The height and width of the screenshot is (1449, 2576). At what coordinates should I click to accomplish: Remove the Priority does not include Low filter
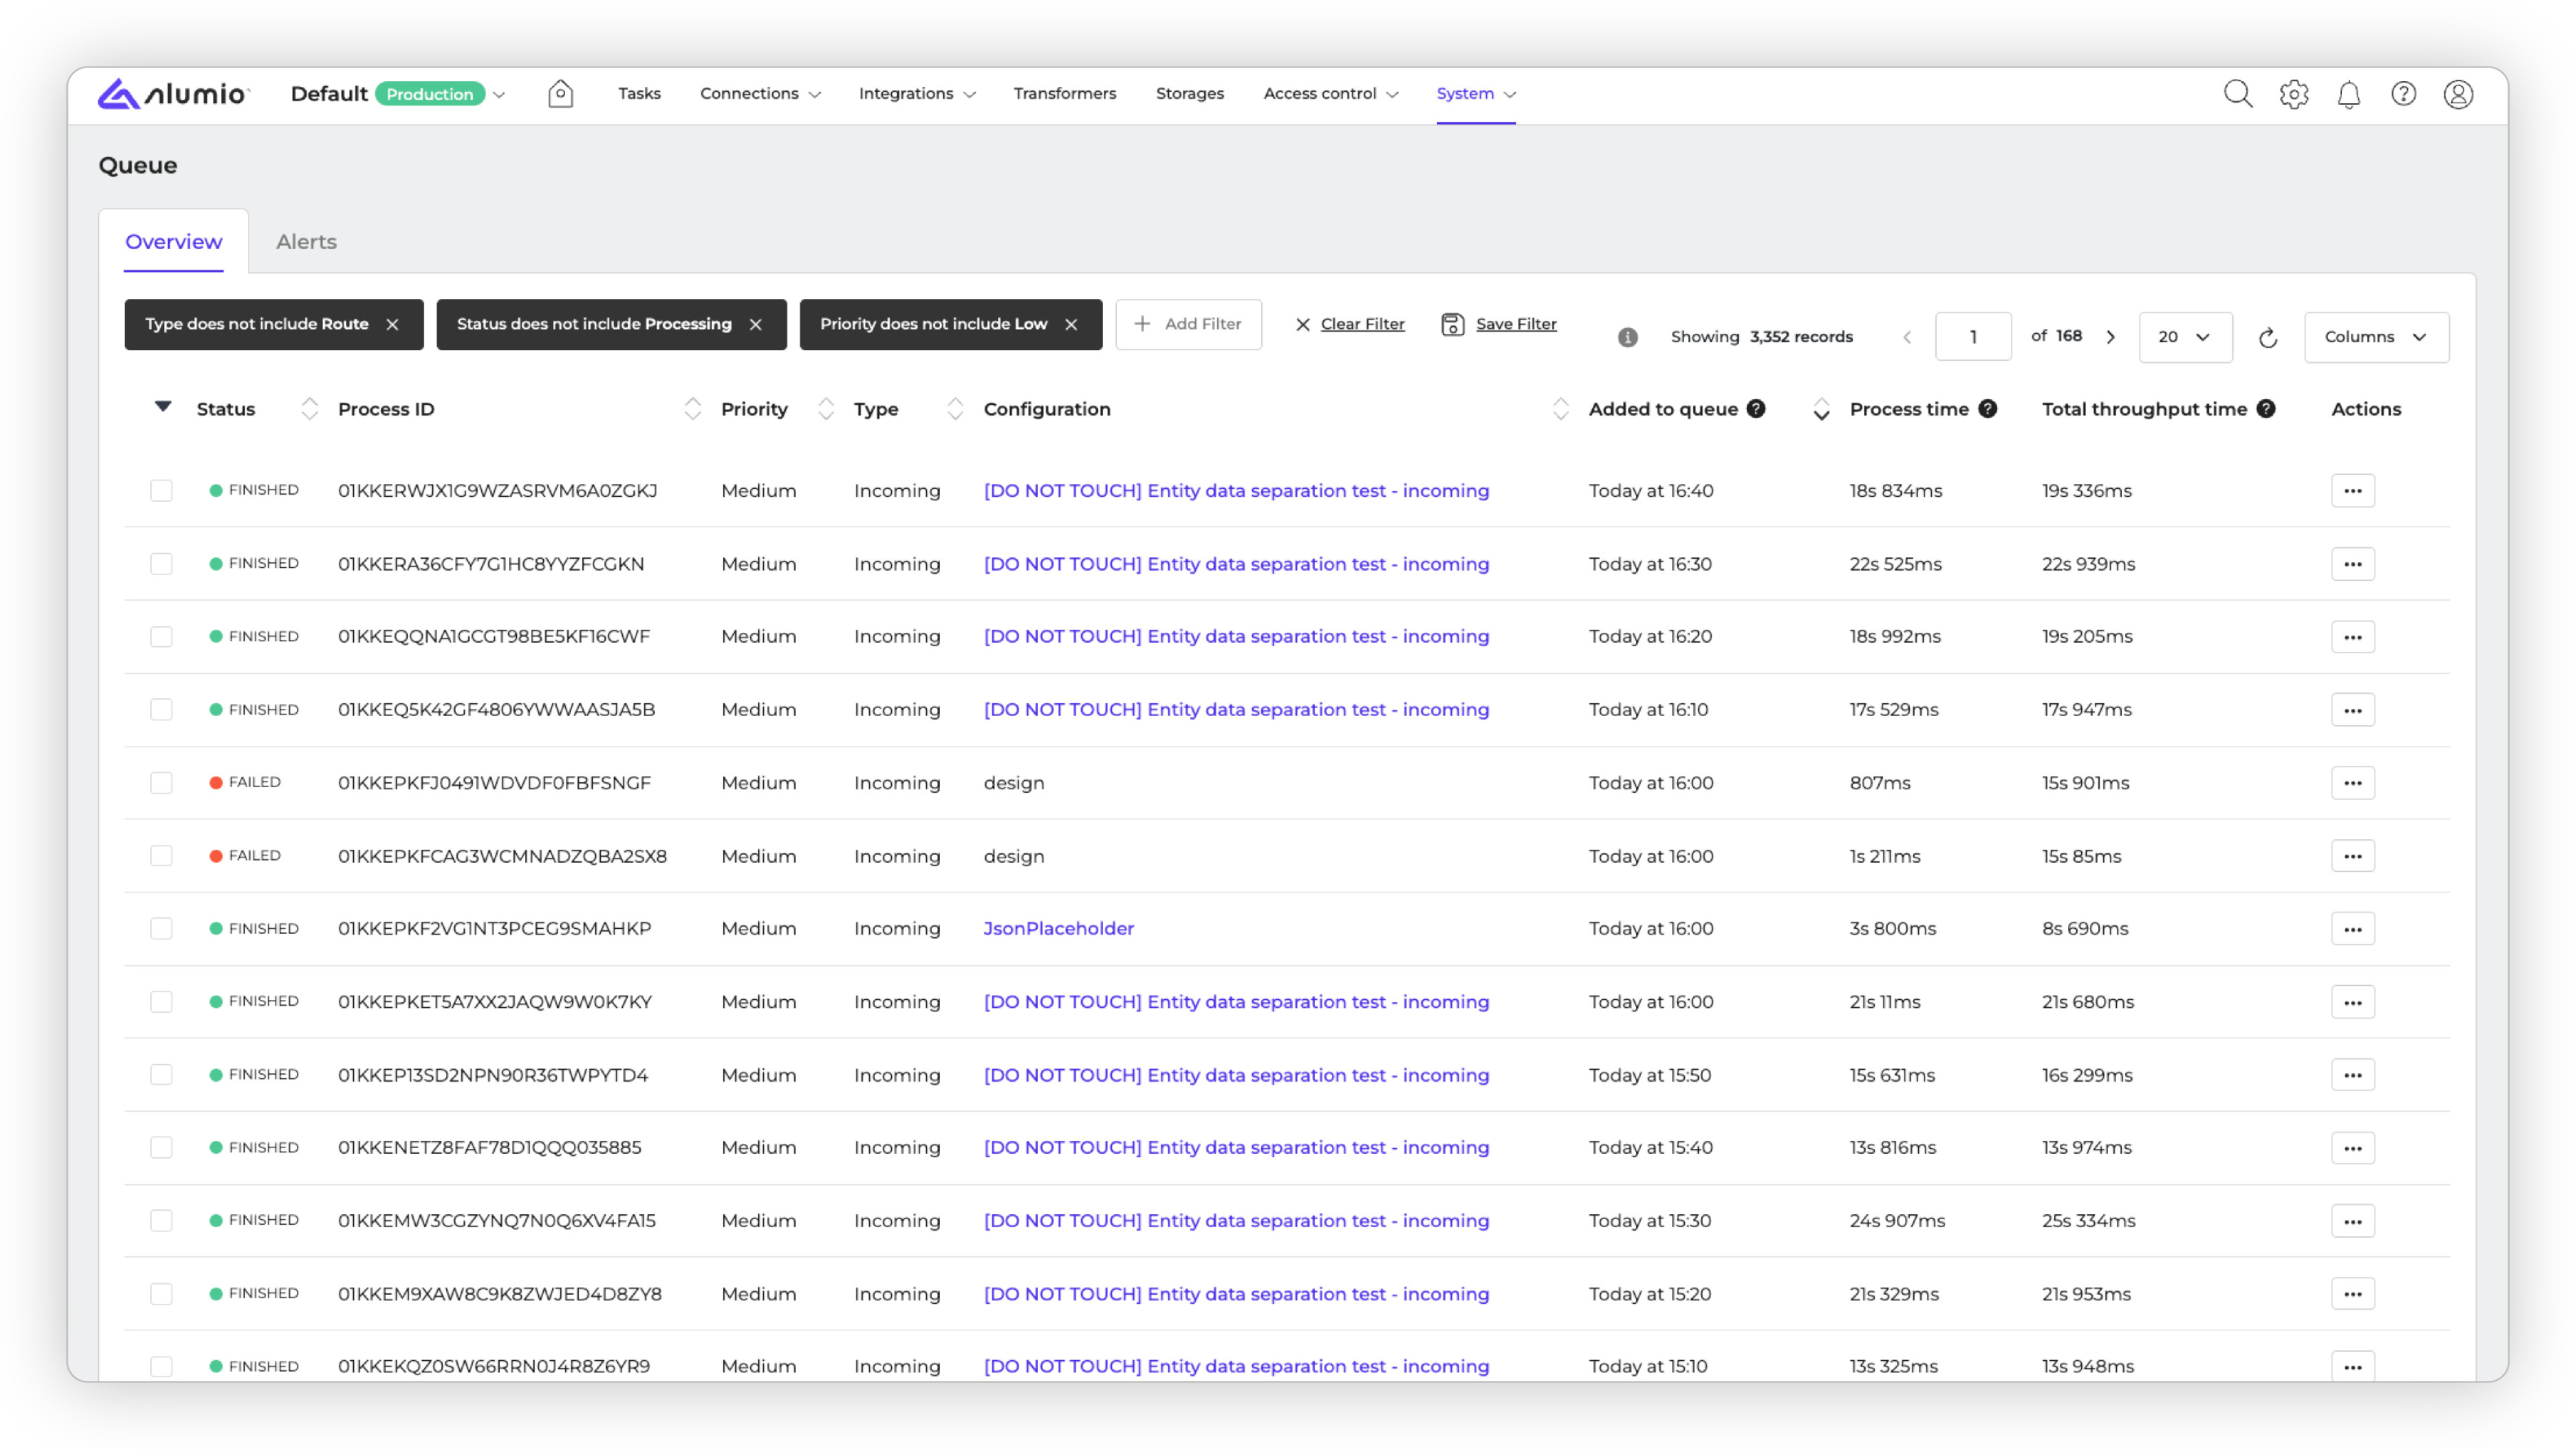pos(1071,325)
